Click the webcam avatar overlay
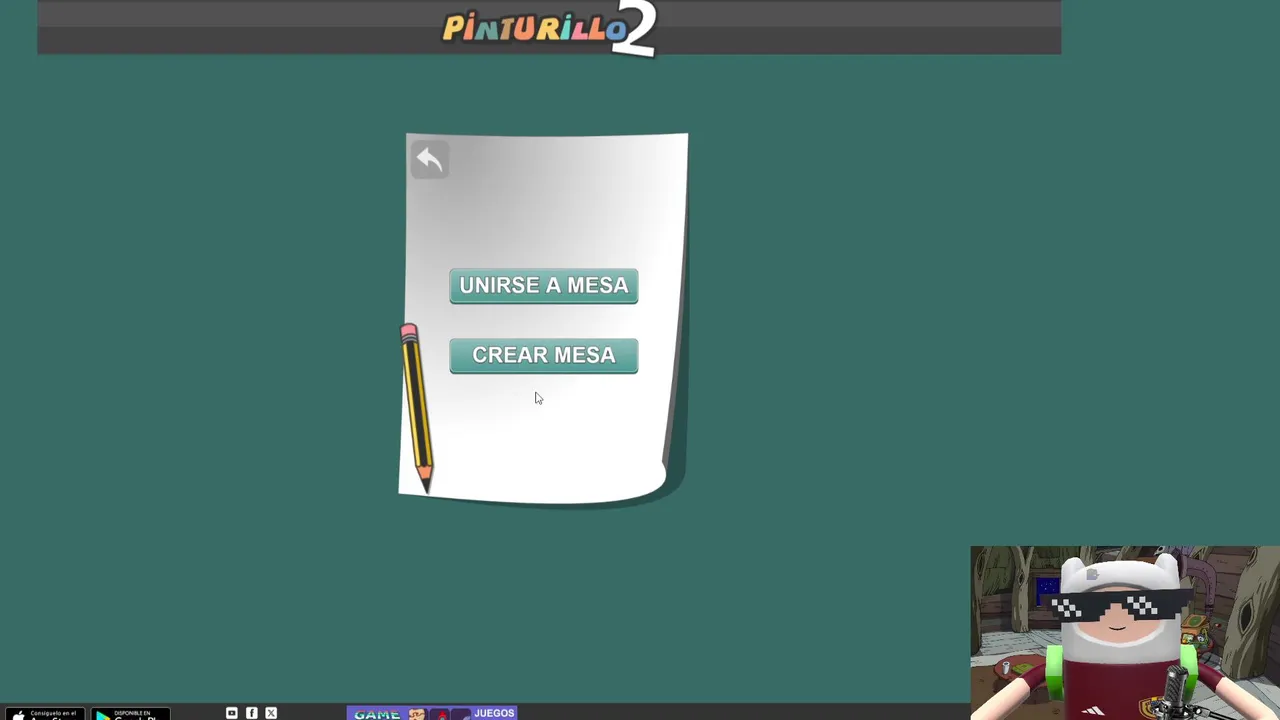Viewport: 1280px width, 720px height. tap(1125, 633)
